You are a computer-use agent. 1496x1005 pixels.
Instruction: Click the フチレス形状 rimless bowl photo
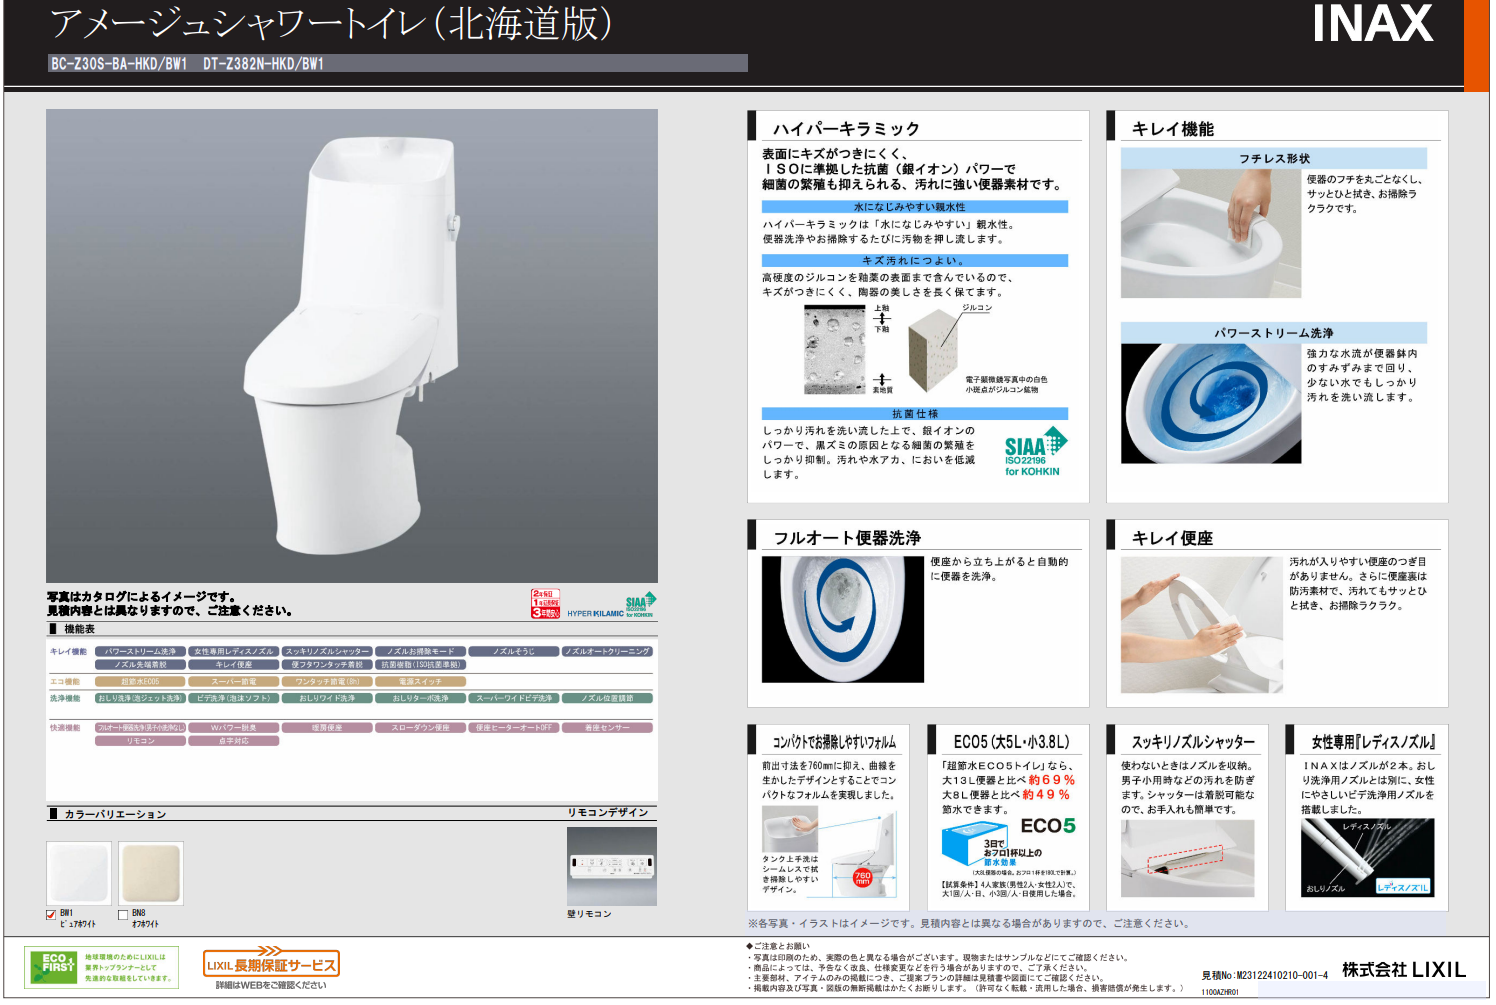click(1210, 233)
